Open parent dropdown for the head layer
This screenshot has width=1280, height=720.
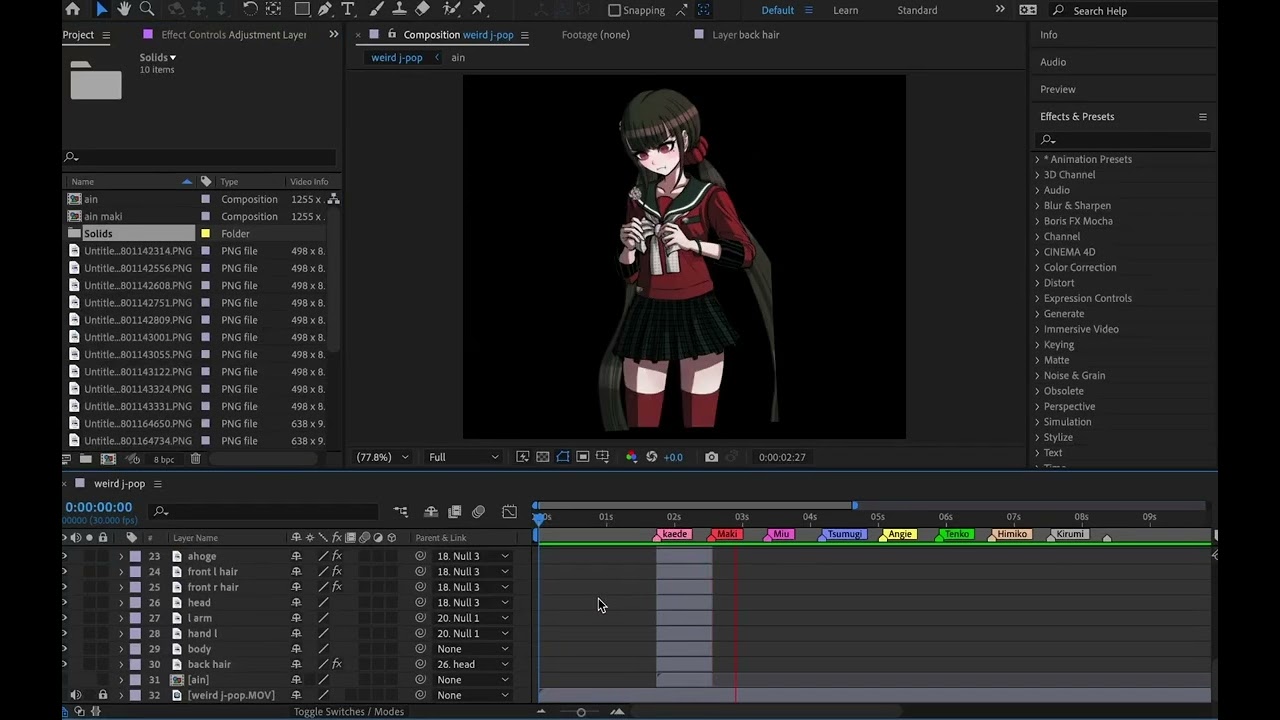[472, 603]
